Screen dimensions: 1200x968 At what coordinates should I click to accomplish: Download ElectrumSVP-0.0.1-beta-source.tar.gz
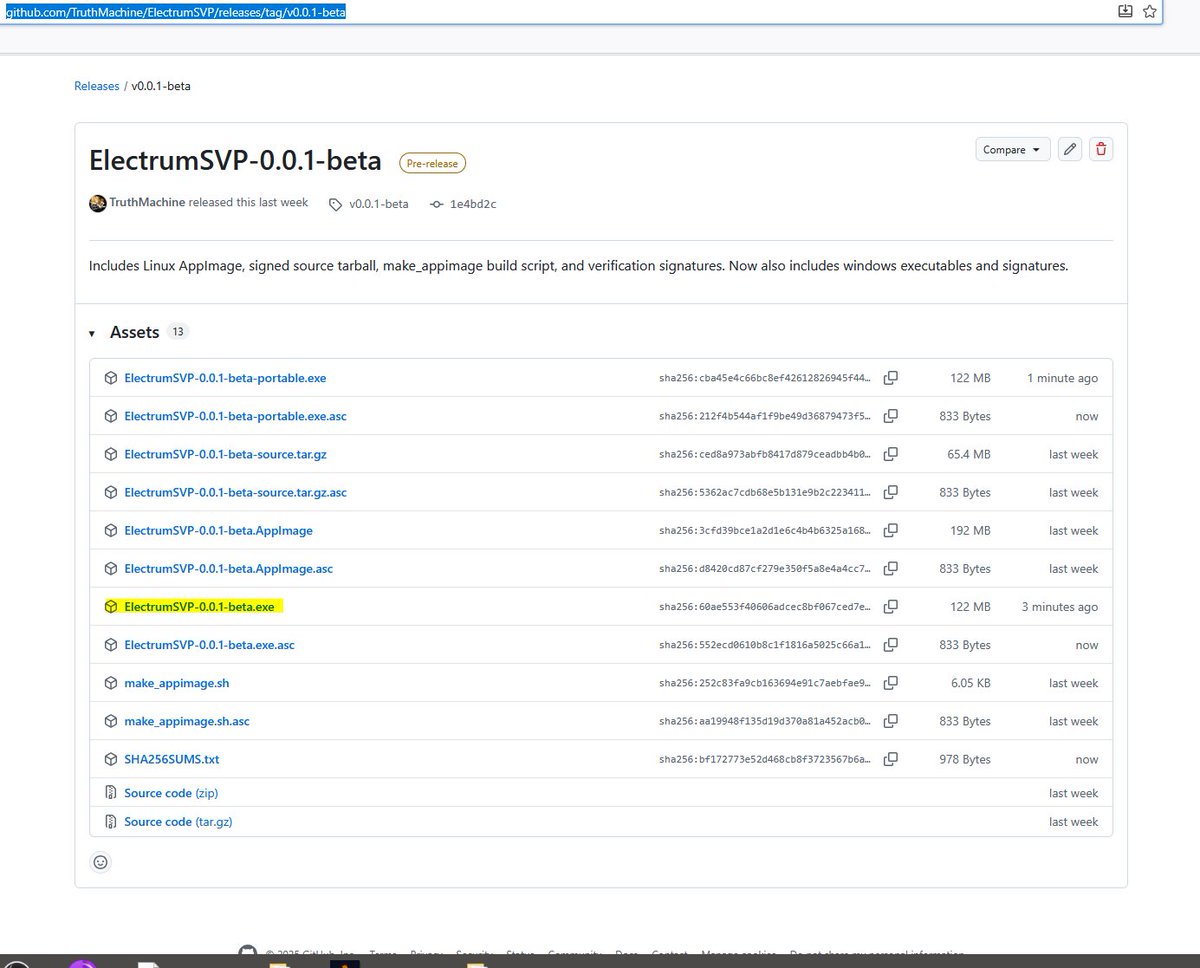pyautogui.click(x=225, y=454)
